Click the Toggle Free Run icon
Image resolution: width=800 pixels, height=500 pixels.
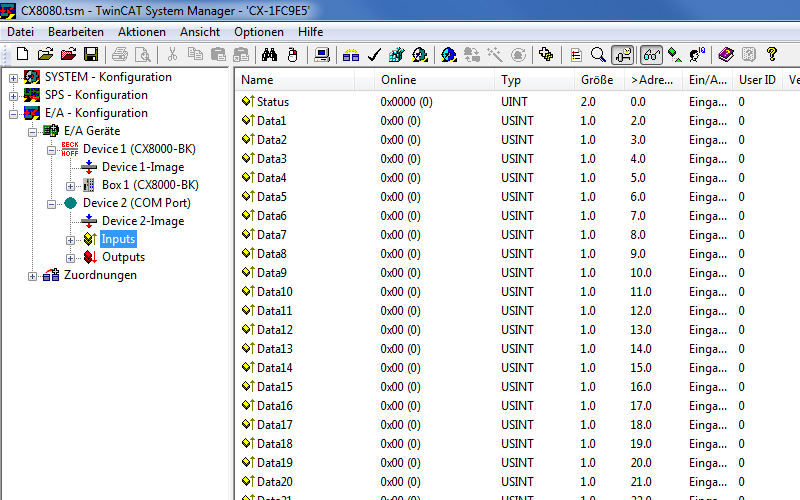click(518, 54)
